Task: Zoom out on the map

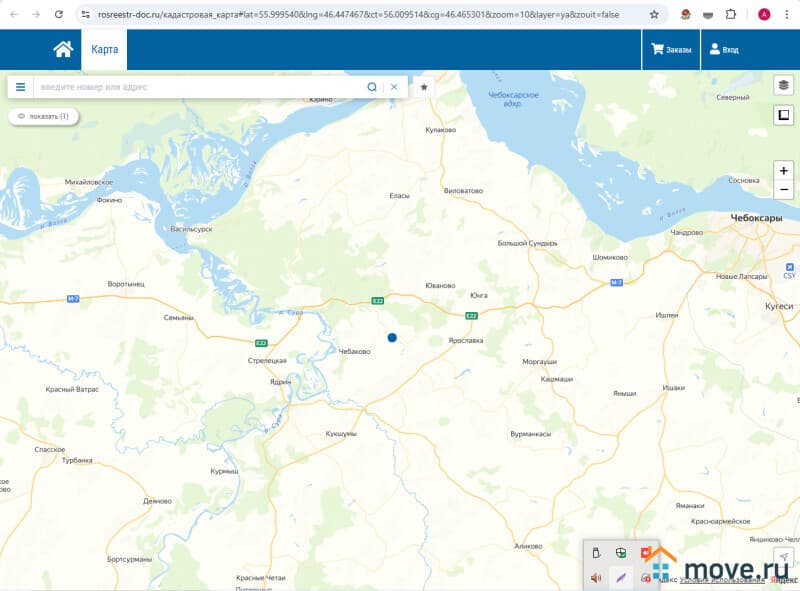Action: point(783,189)
